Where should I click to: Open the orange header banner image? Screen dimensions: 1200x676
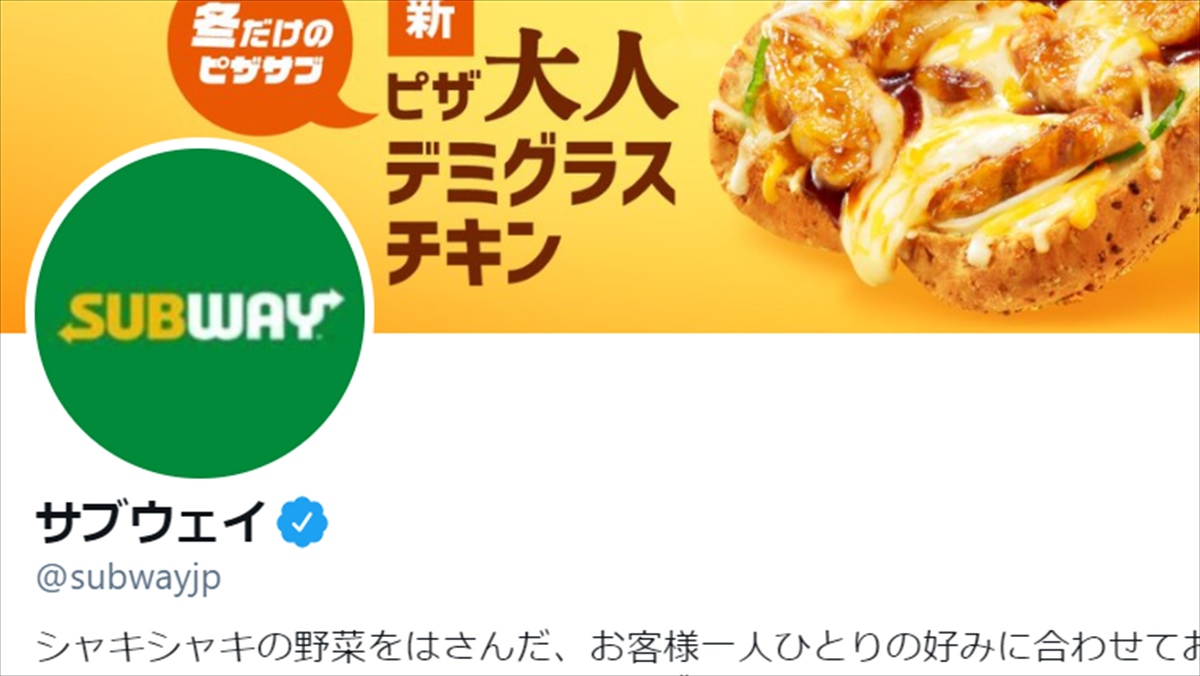click(600, 166)
